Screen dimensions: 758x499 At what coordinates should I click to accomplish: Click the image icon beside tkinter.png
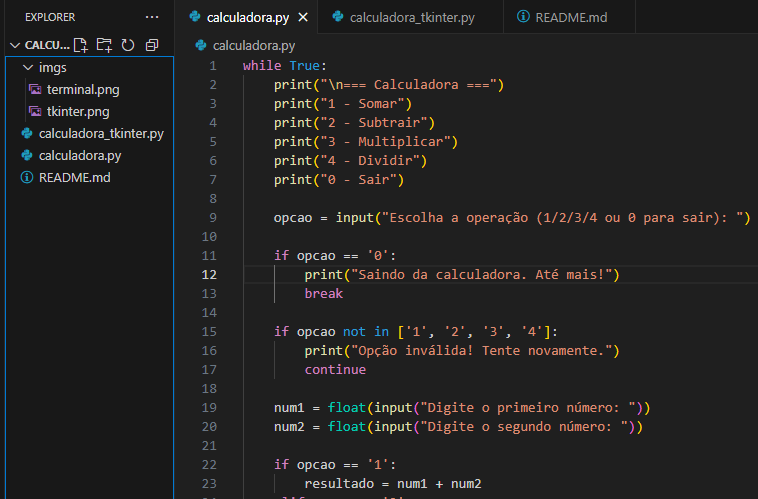pyautogui.click(x=35, y=111)
